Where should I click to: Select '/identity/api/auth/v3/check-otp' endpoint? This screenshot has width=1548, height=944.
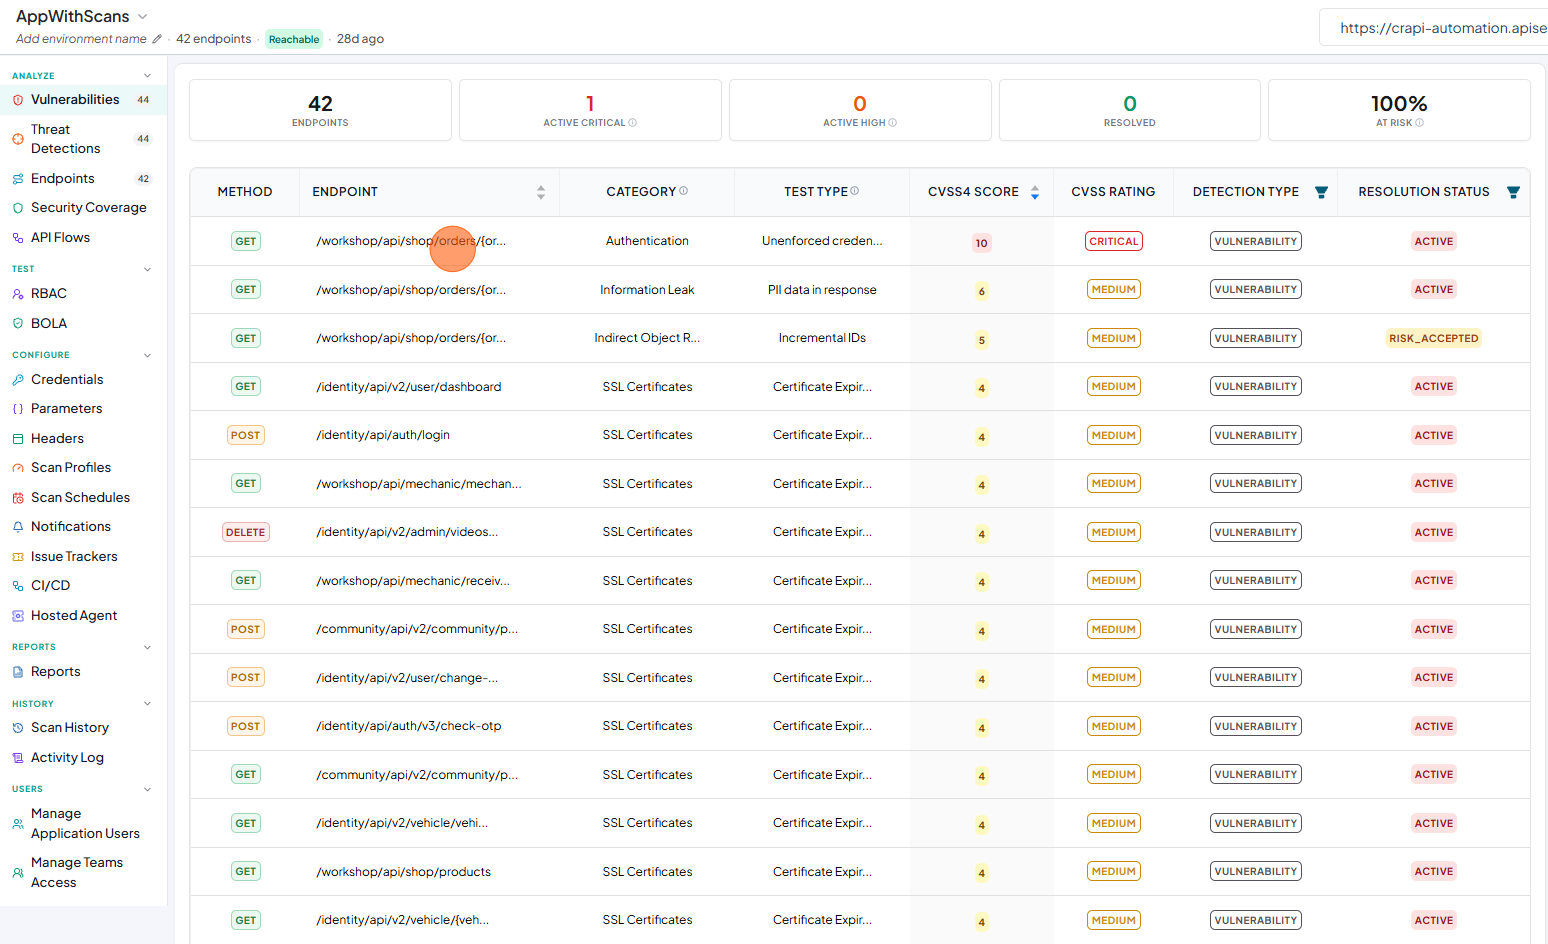409,726
